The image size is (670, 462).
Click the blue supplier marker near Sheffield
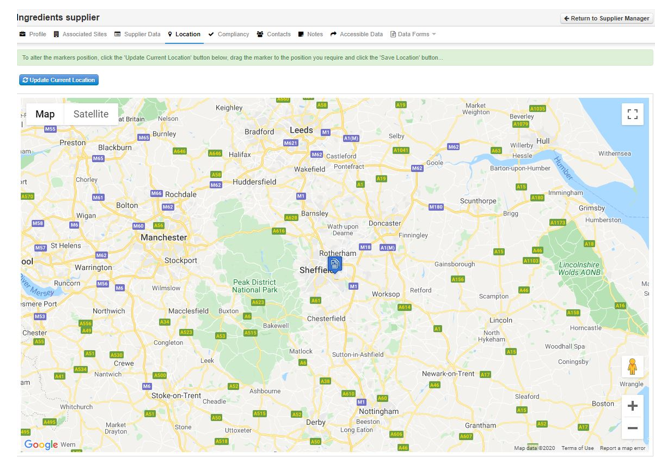(x=335, y=265)
